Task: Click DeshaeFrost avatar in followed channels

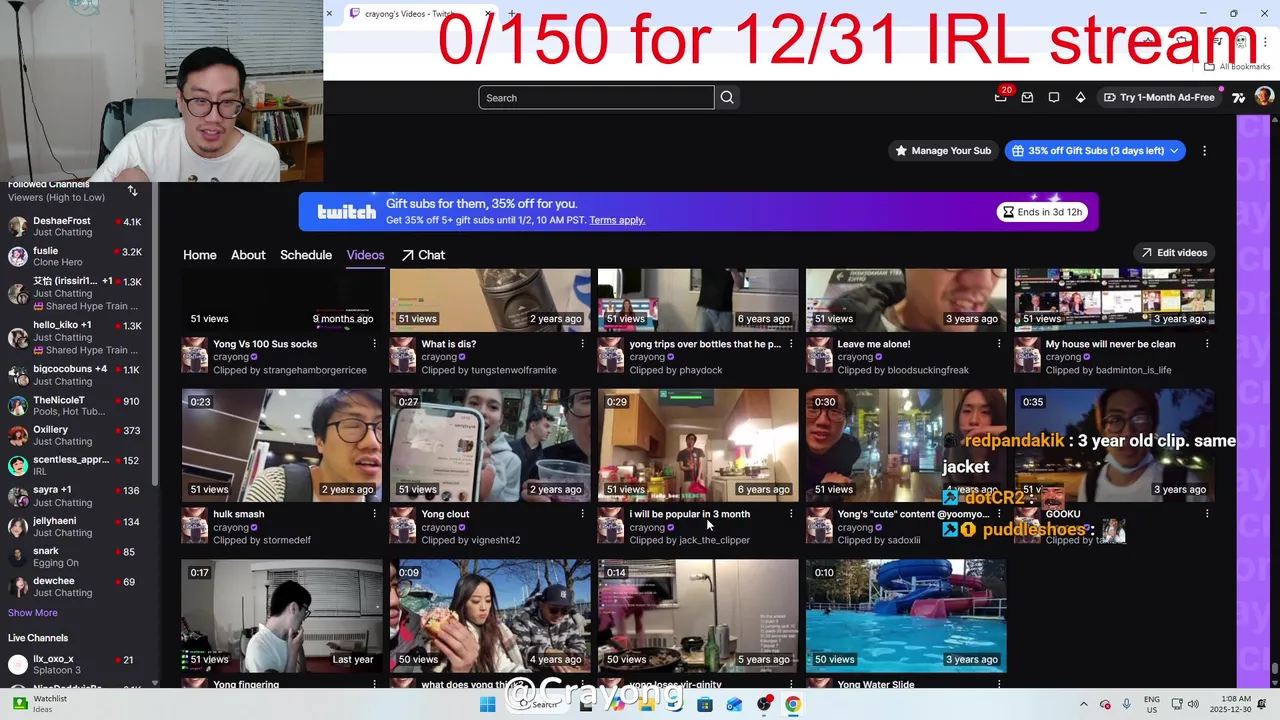Action: [17, 226]
